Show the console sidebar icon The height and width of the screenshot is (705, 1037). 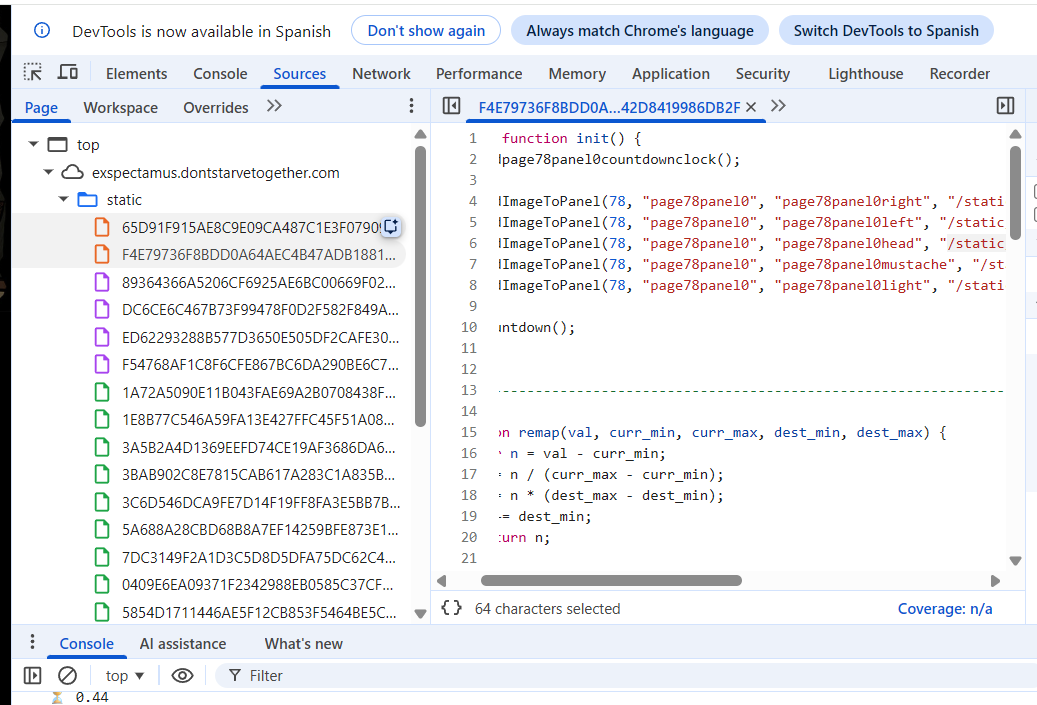click(x=32, y=675)
